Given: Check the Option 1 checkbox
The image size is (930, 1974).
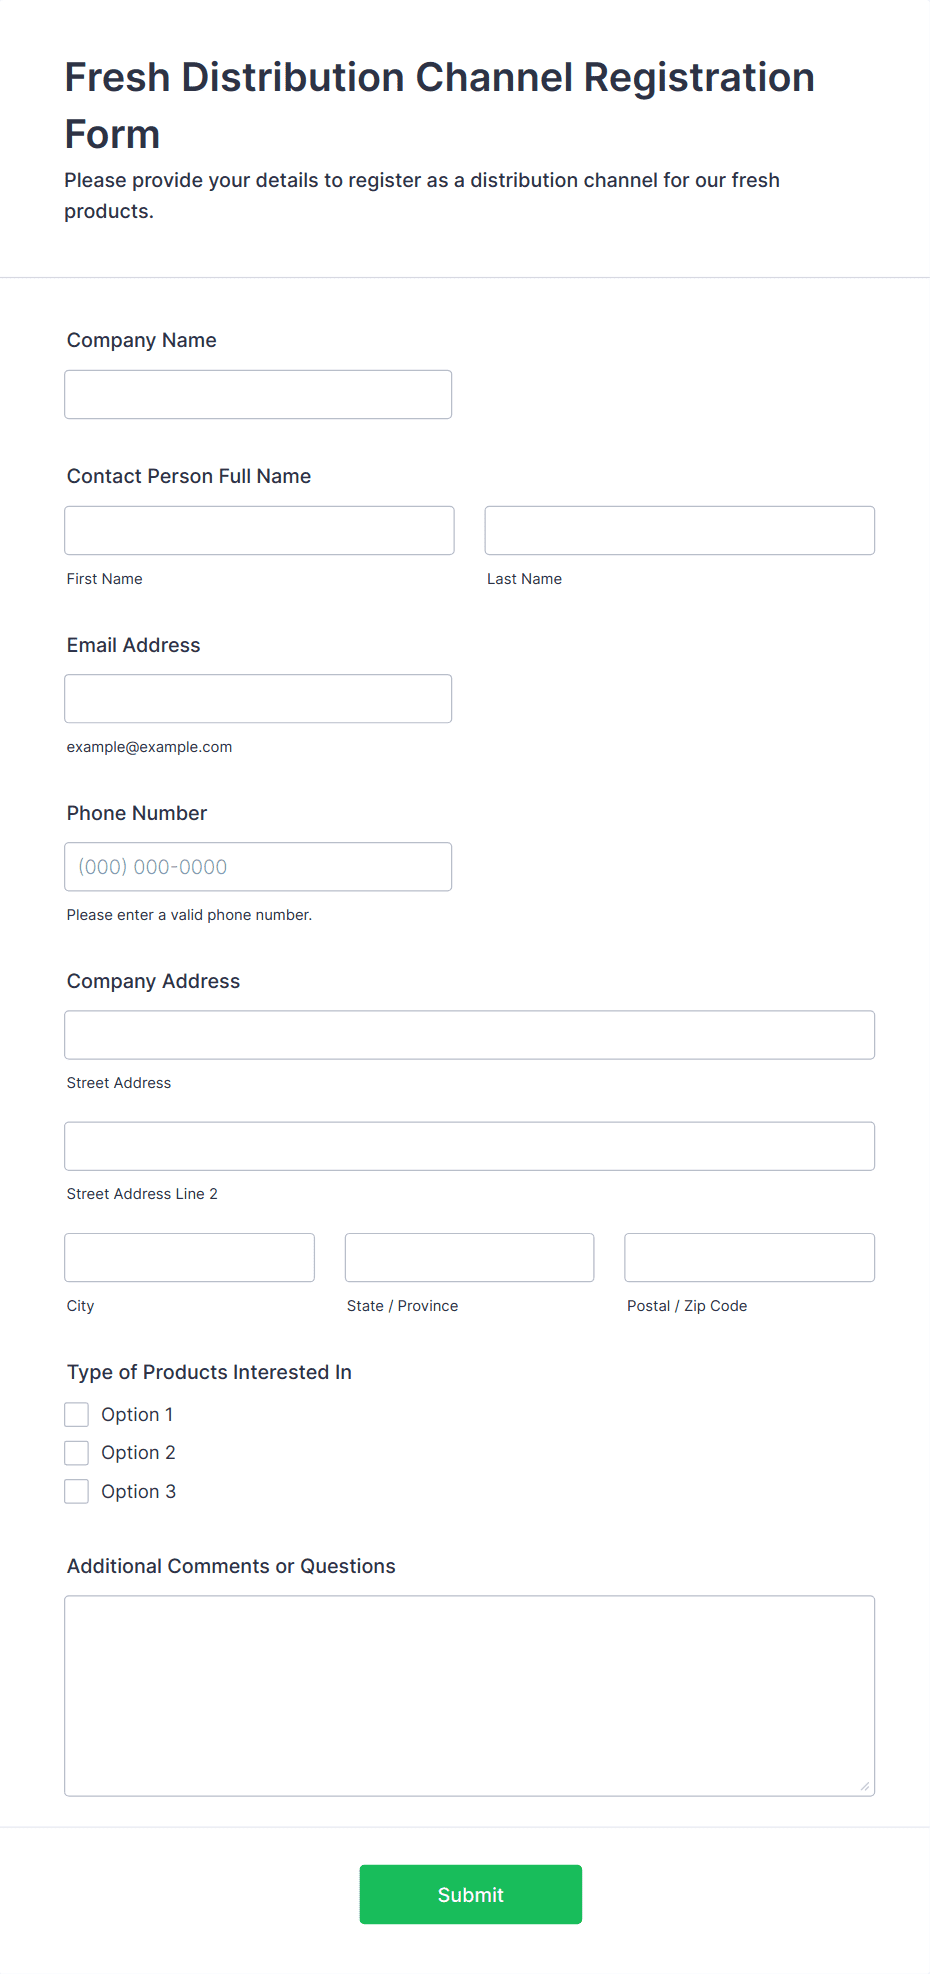Looking at the screenshot, I should coord(77,1414).
